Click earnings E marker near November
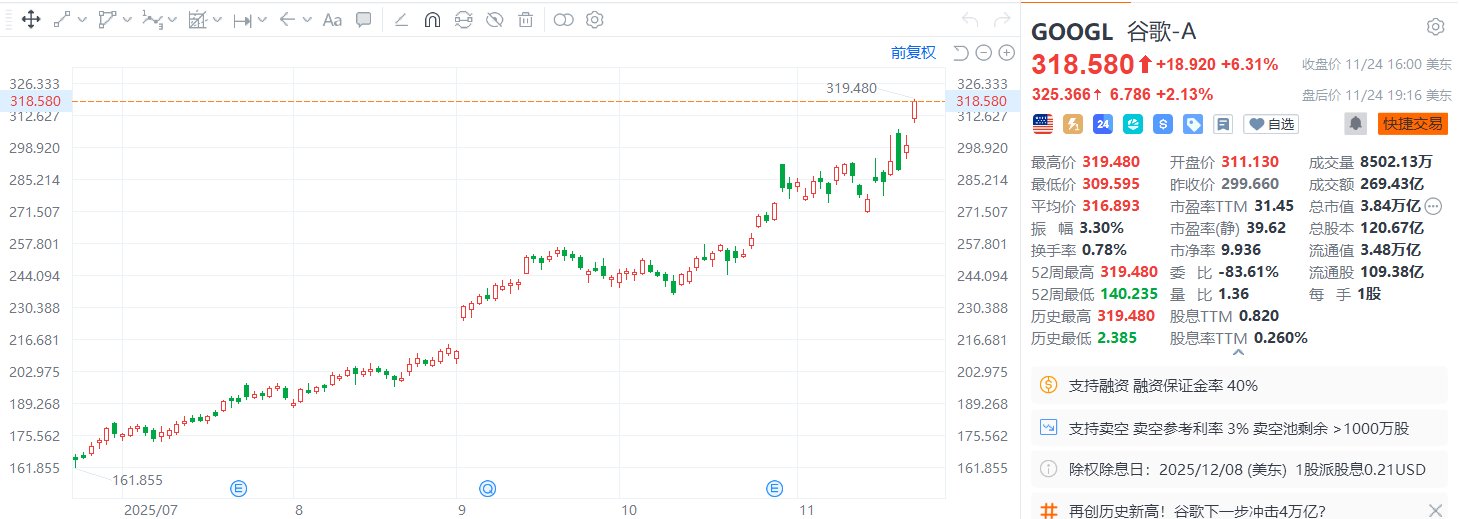Image resolution: width=1459 pixels, height=519 pixels. coord(774,488)
